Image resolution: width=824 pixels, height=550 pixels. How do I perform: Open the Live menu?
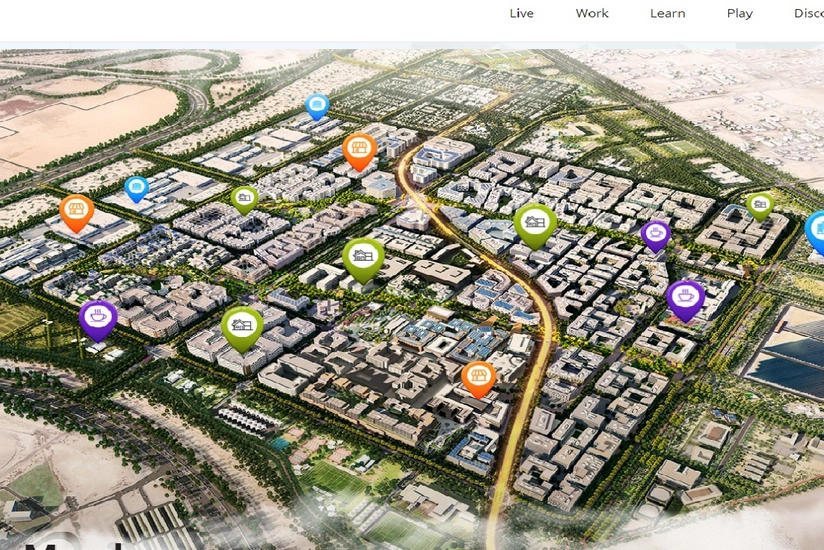pos(521,14)
